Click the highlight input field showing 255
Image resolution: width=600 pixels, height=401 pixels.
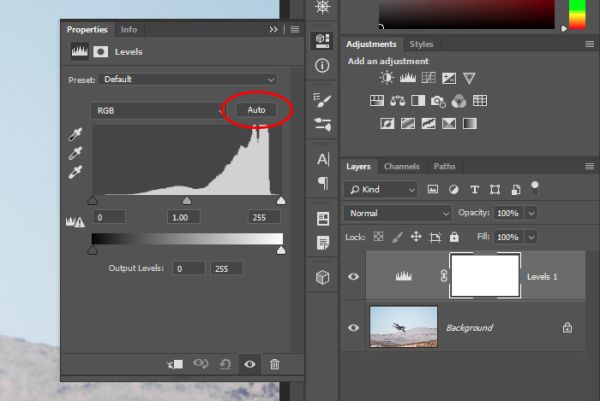(x=264, y=217)
